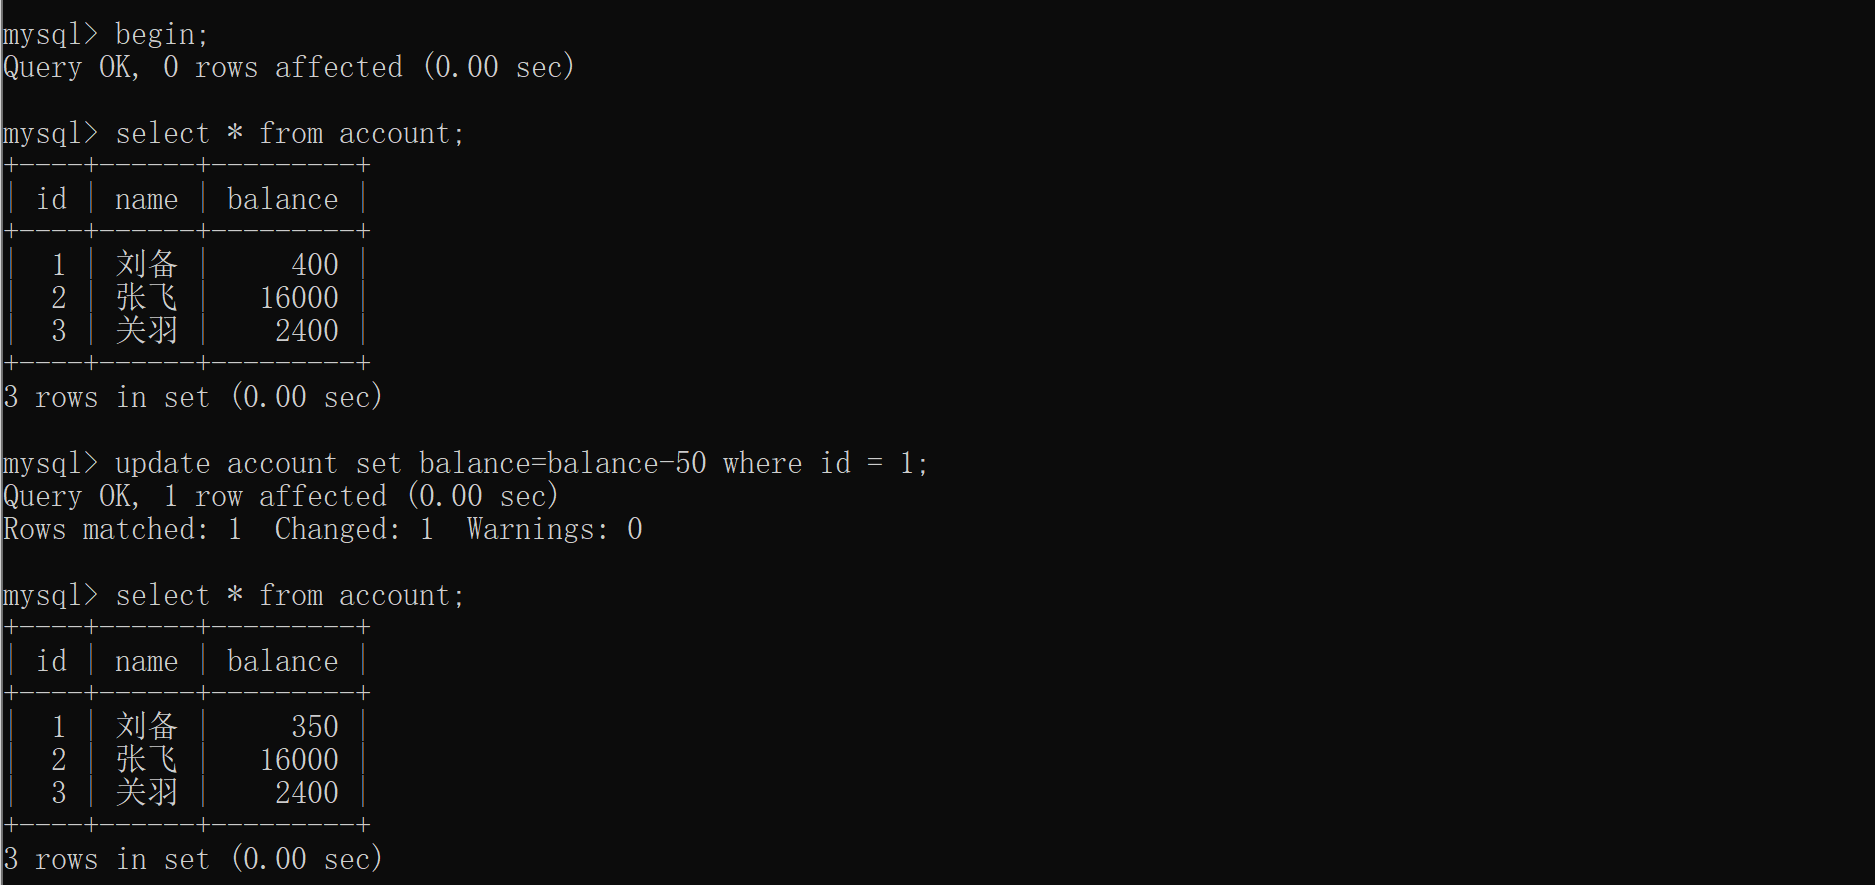This screenshot has height=885, width=1875.
Task: Click the 'id' header in first table
Action: coord(52,200)
